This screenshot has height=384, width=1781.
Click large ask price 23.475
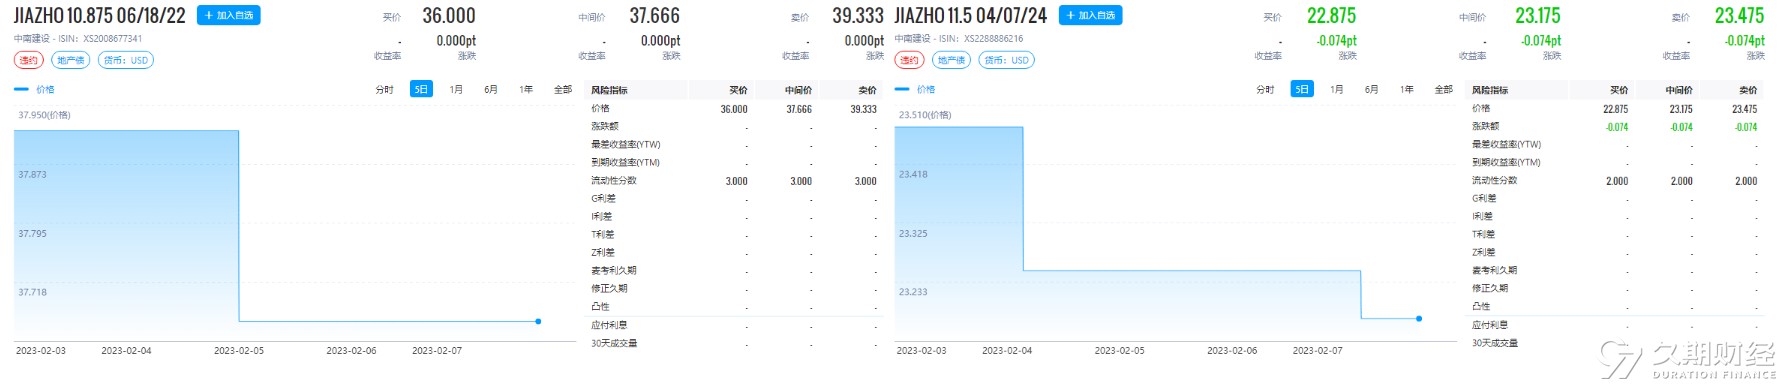point(1740,16)
